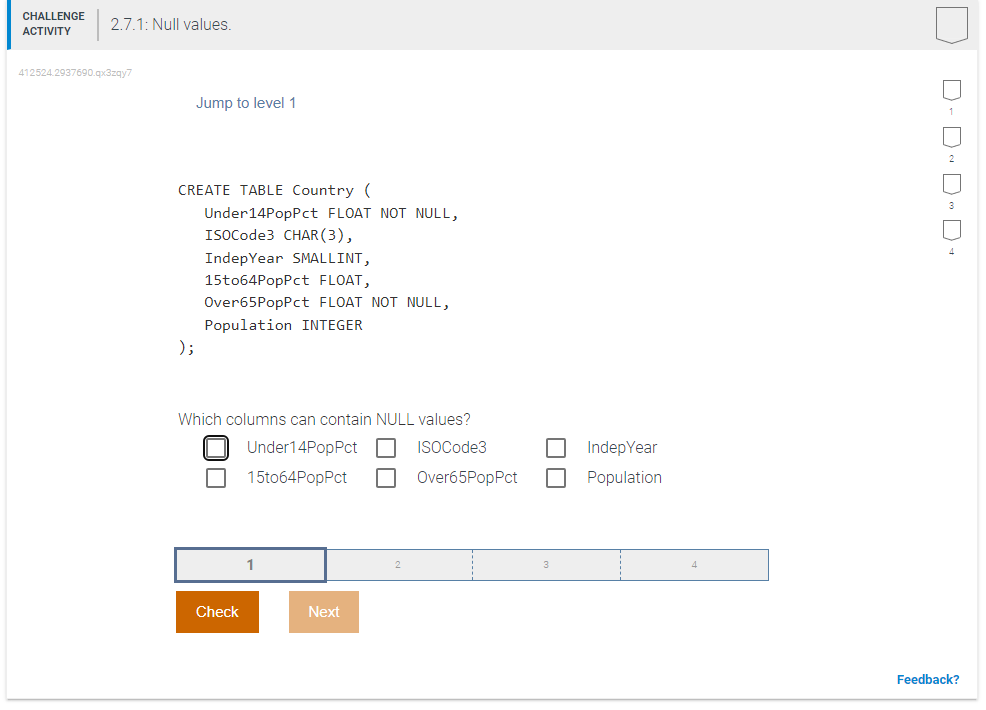Check the Population checkbox
This screenshot has width=986, height=710.
pyautogui.click(x=556, y=477)
